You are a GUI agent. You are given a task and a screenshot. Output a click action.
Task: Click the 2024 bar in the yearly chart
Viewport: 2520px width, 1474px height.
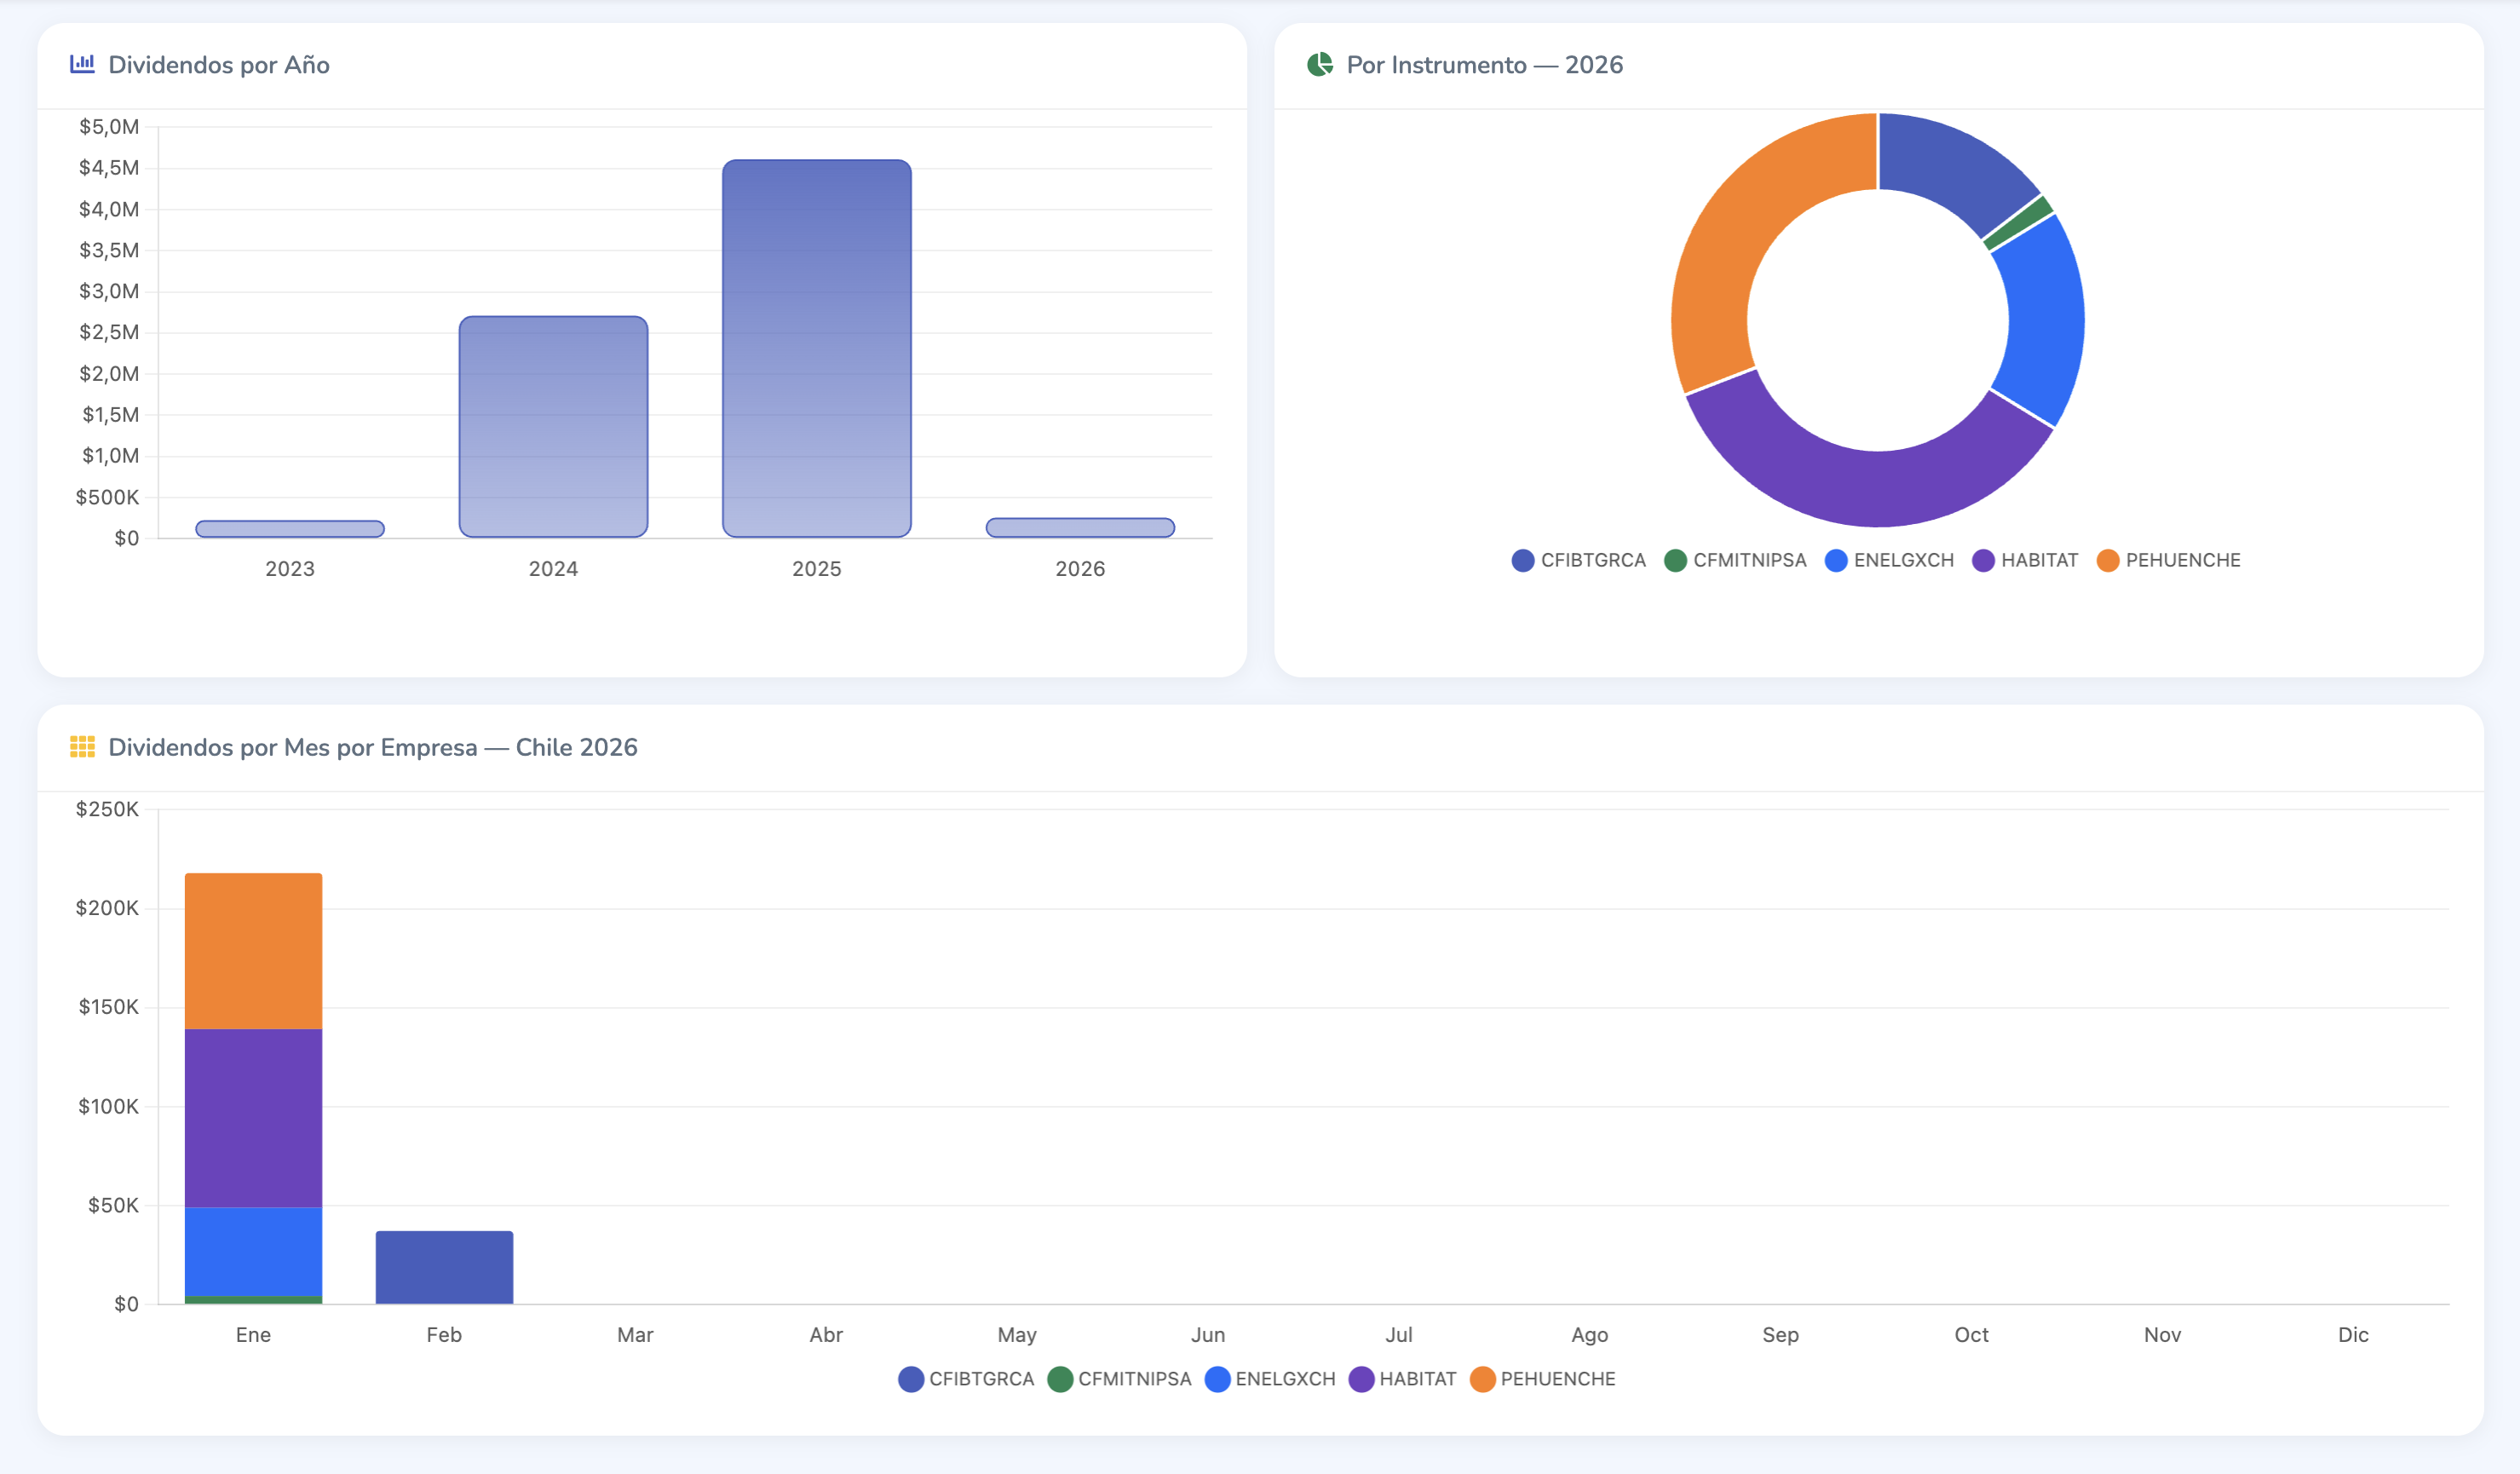(553, 426)
